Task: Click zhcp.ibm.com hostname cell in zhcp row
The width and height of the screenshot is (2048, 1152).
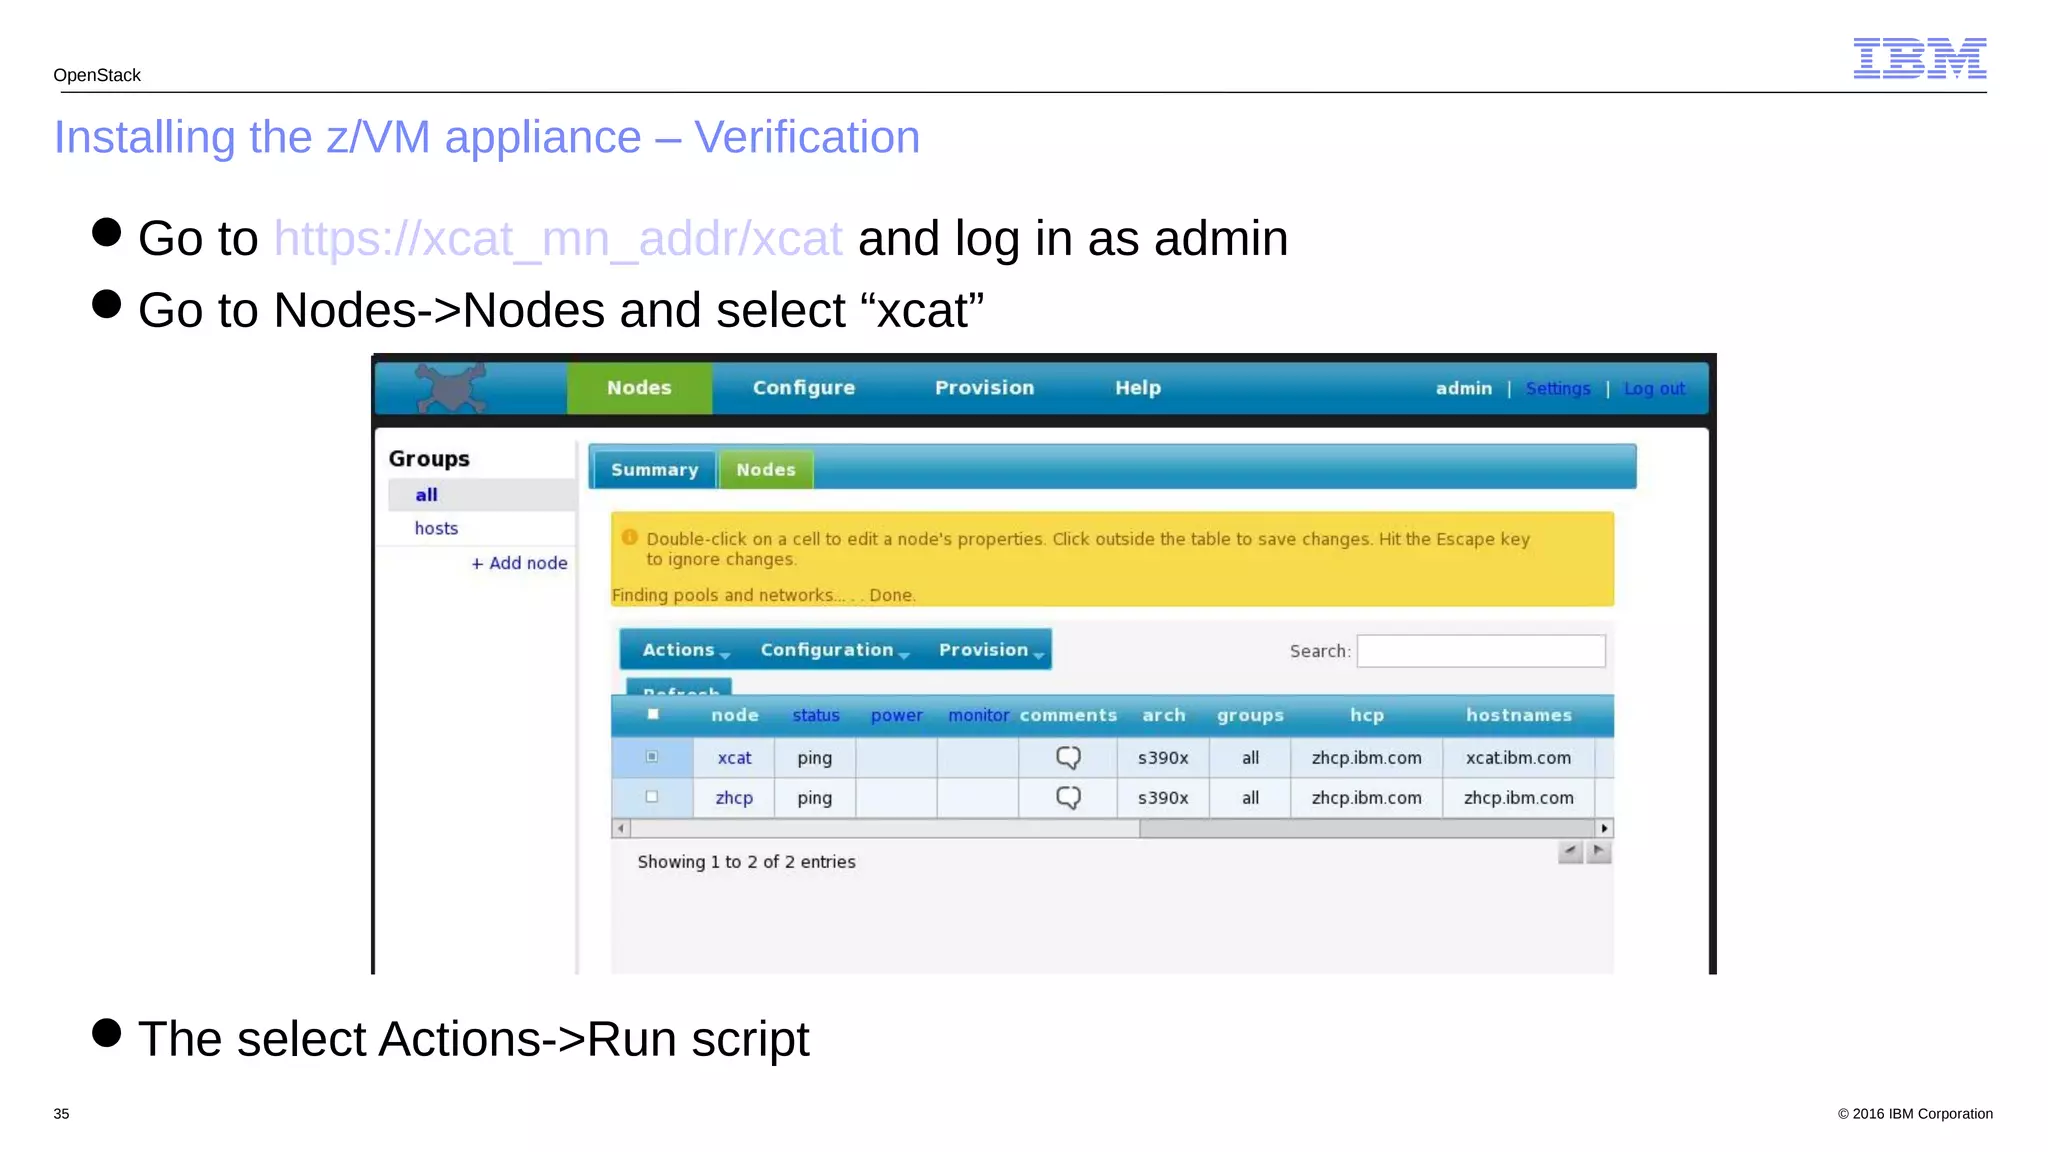Action: coord(1518,798)
